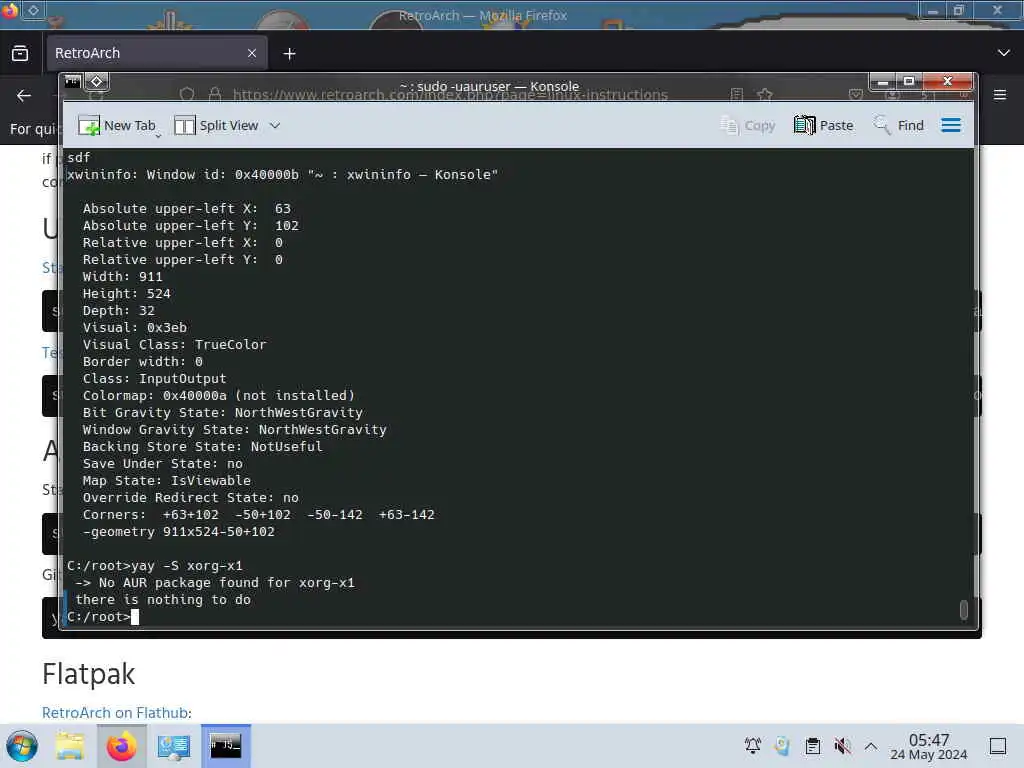Viewport: 1024px width, 768px height.
Task: Click 'Map State: IsViewable' line
Action: 167,480
